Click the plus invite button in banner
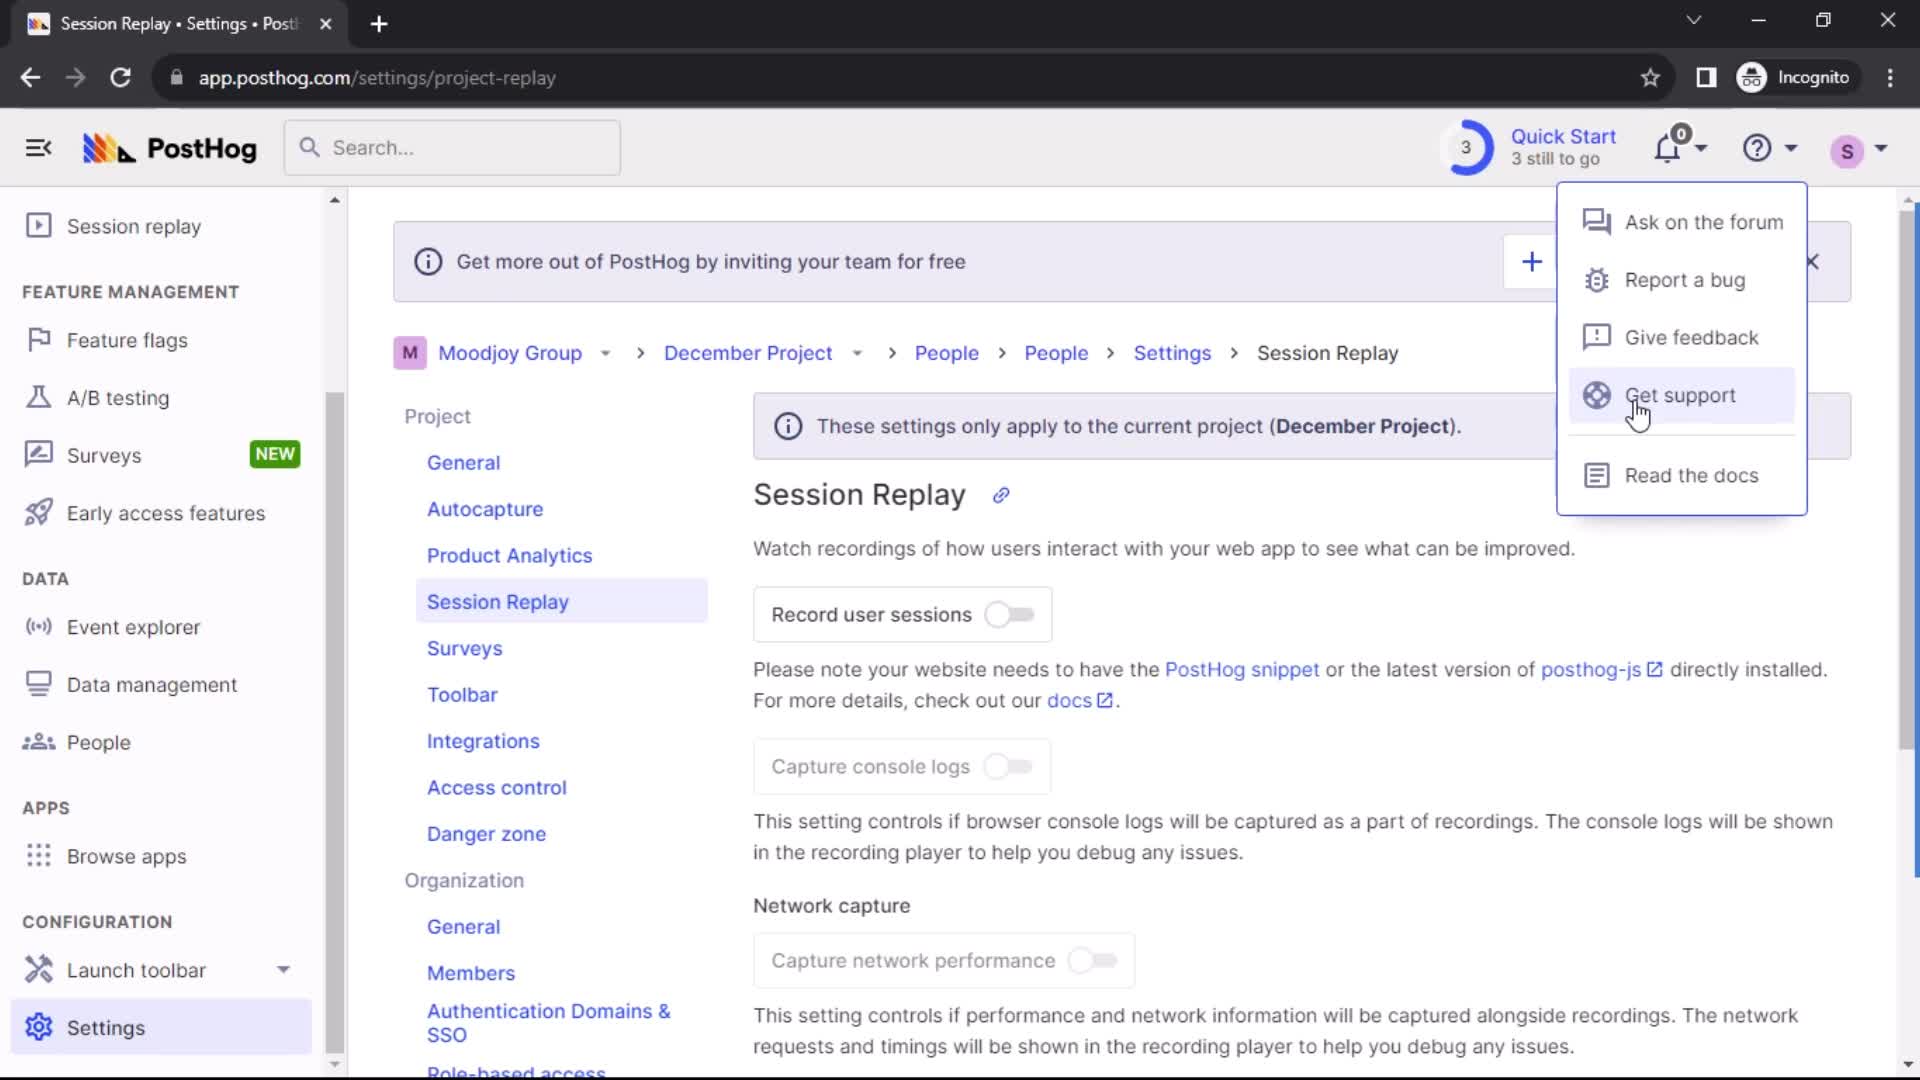Screen dimensions: 1920x1080 1531,262
